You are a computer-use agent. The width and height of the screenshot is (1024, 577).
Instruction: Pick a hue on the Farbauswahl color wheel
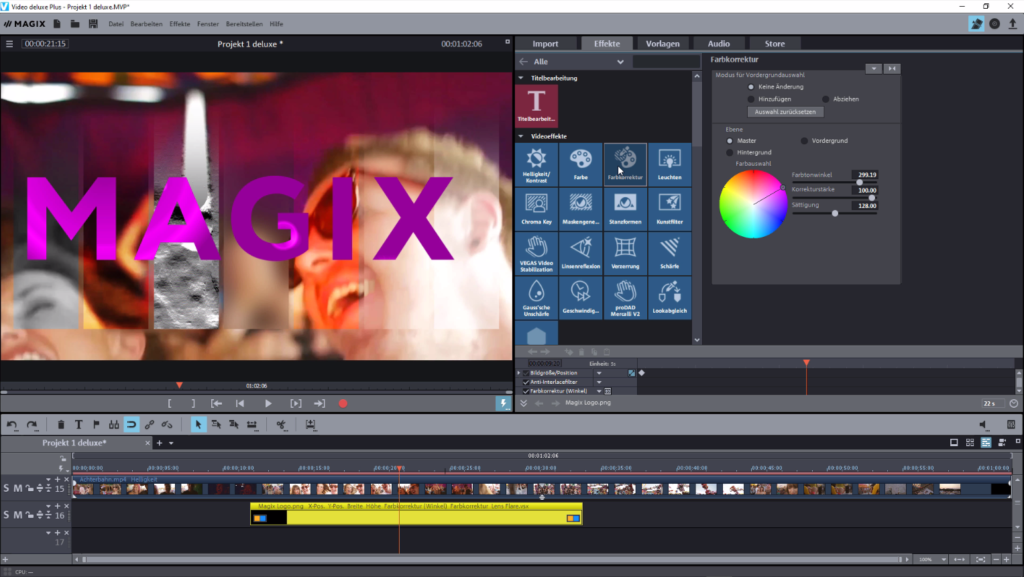coord(753,204)
